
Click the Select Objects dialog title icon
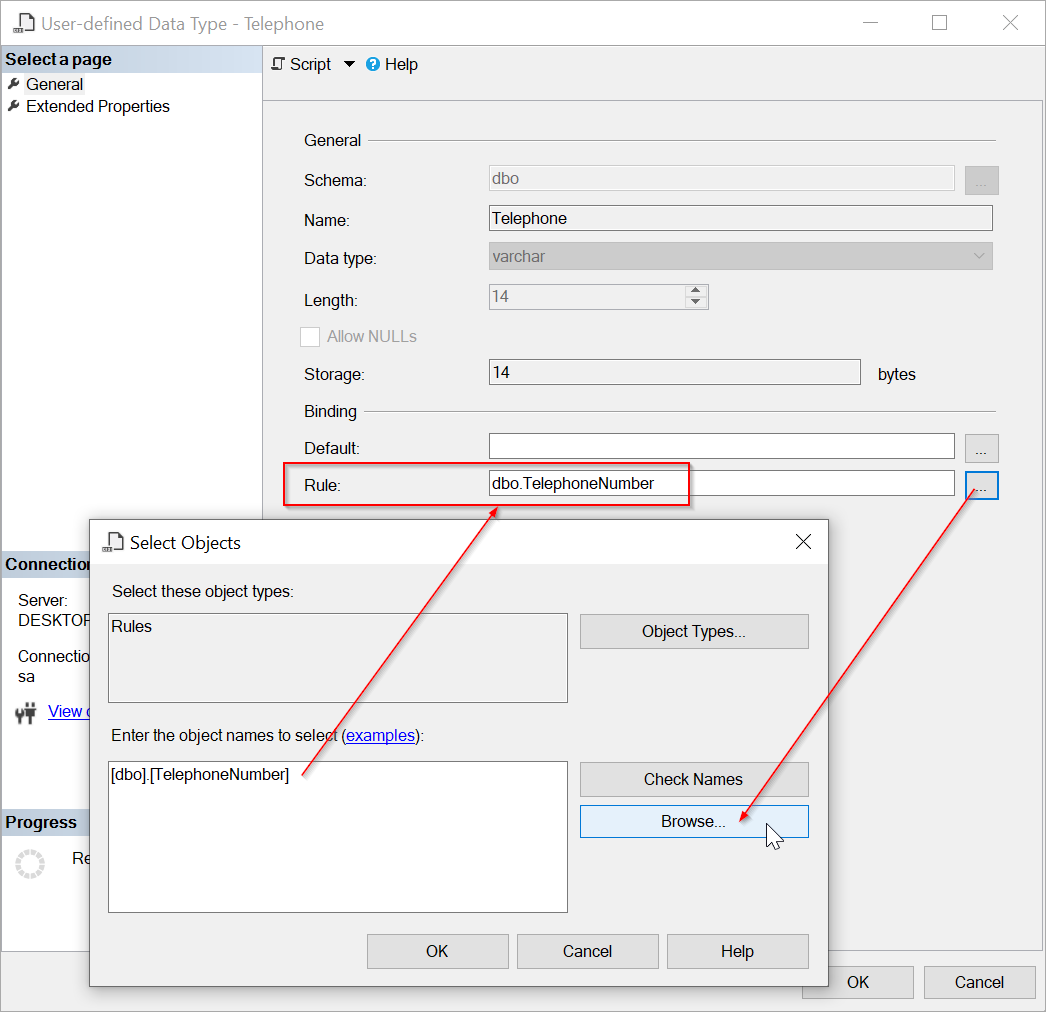point(113,542)
